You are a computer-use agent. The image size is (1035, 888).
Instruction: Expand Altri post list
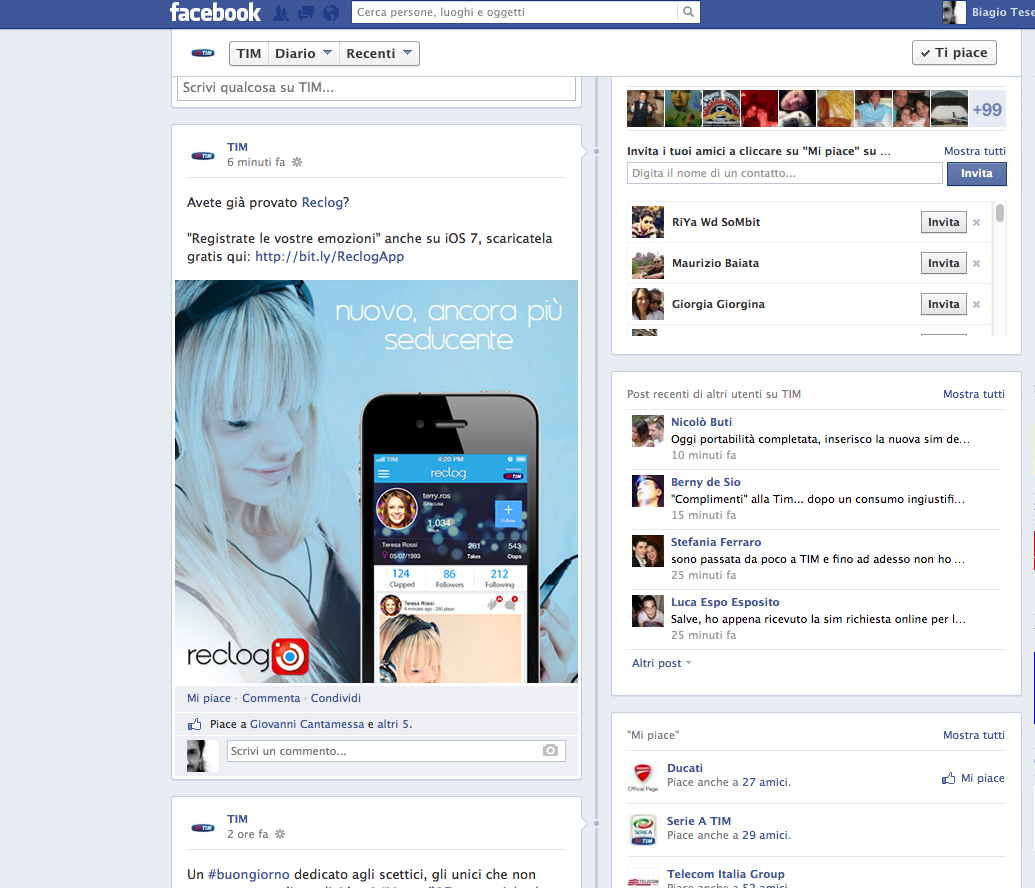[x=661, y=663]
